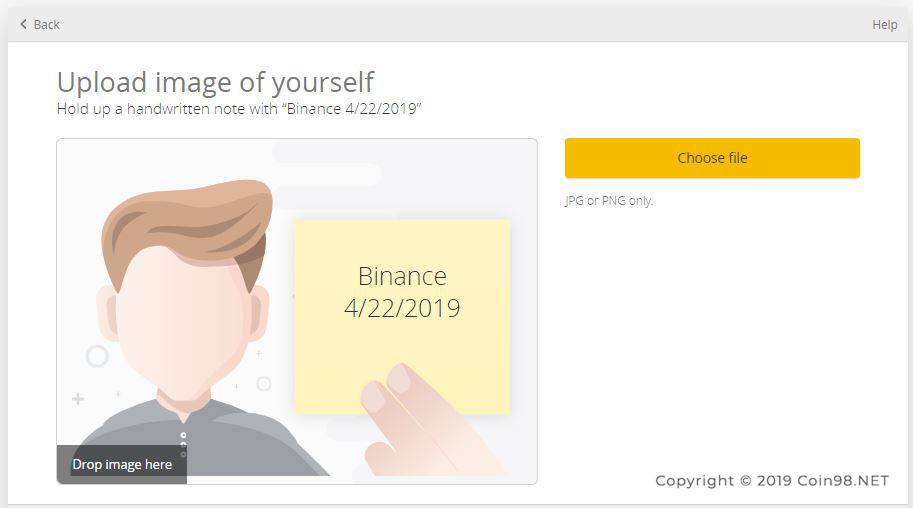Click the gray plus decoration beside avatar shoulder
Image resolution: width=913 pixels, height=508 pixels.
(x=78, y=399)
